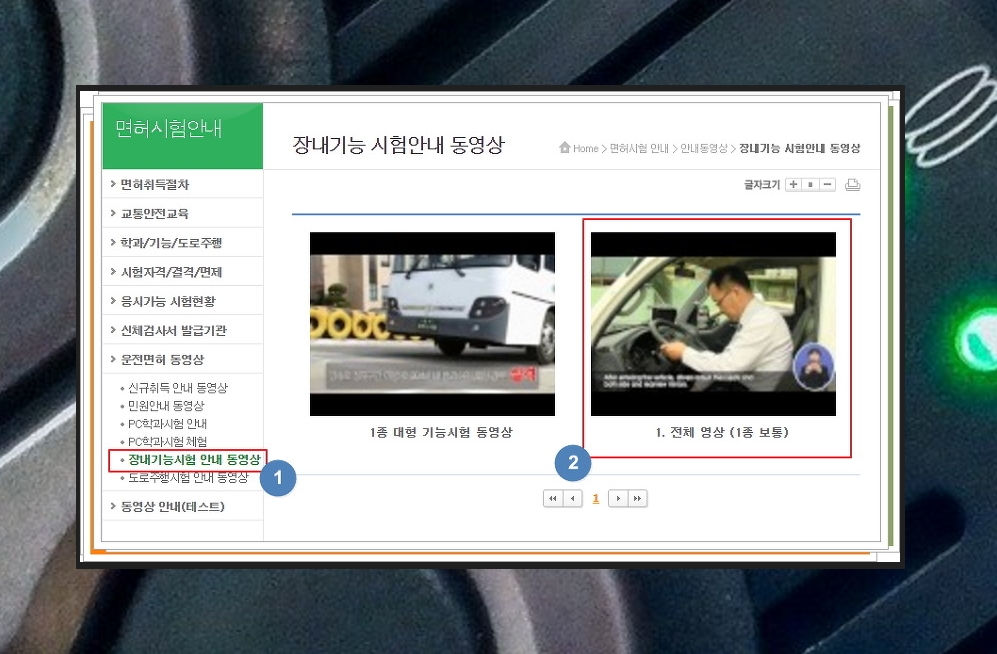Open the driver in car video thumbnail
The image size is (997, 654).
click(x=713, y=324)
